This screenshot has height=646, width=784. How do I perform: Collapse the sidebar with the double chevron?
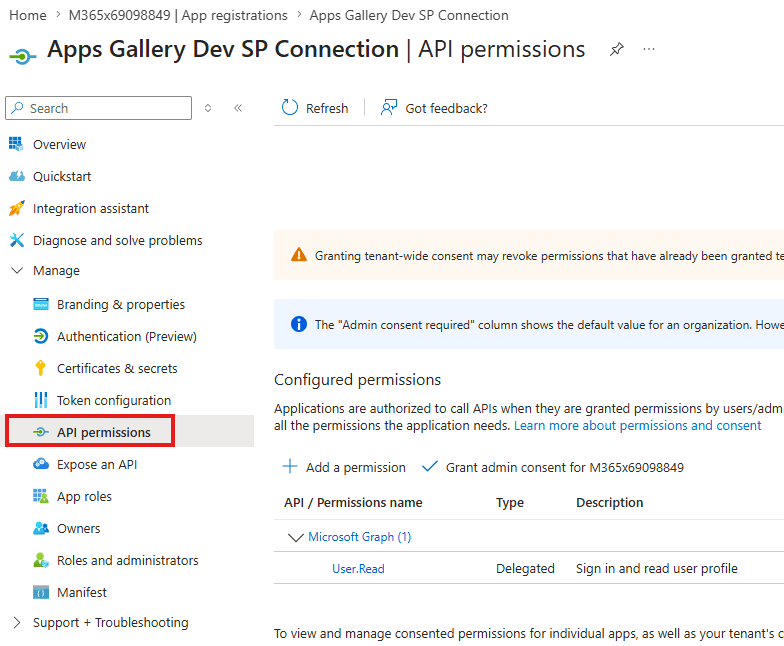coord(238,108)
